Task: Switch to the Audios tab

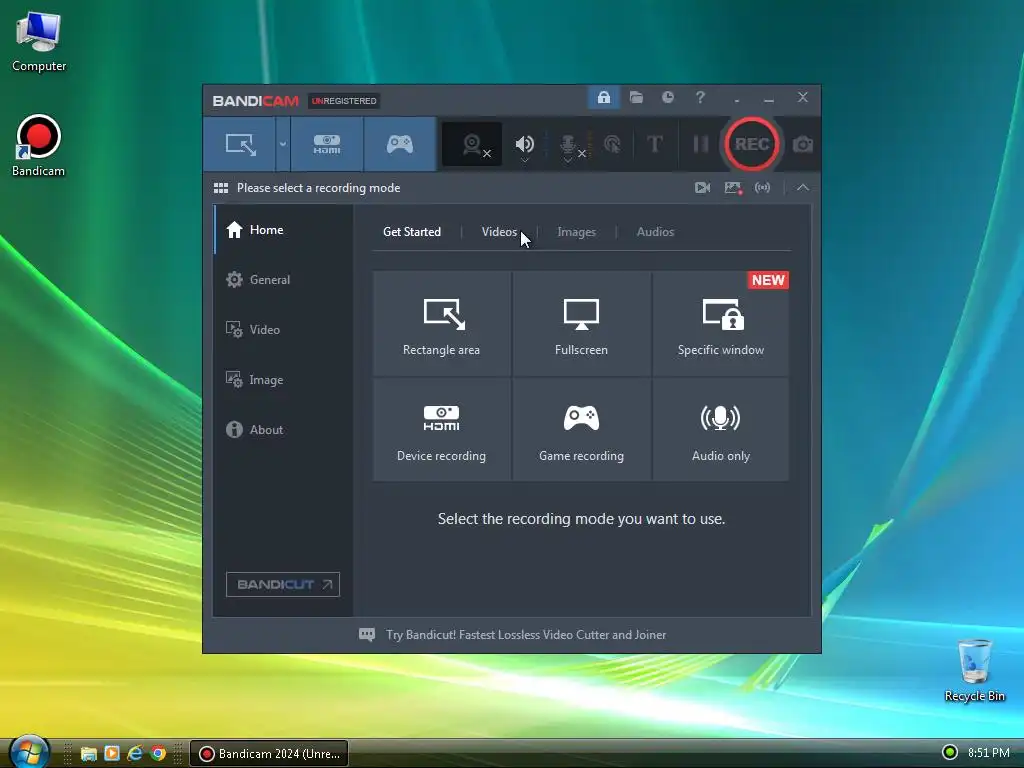Action: coord(655,232)
